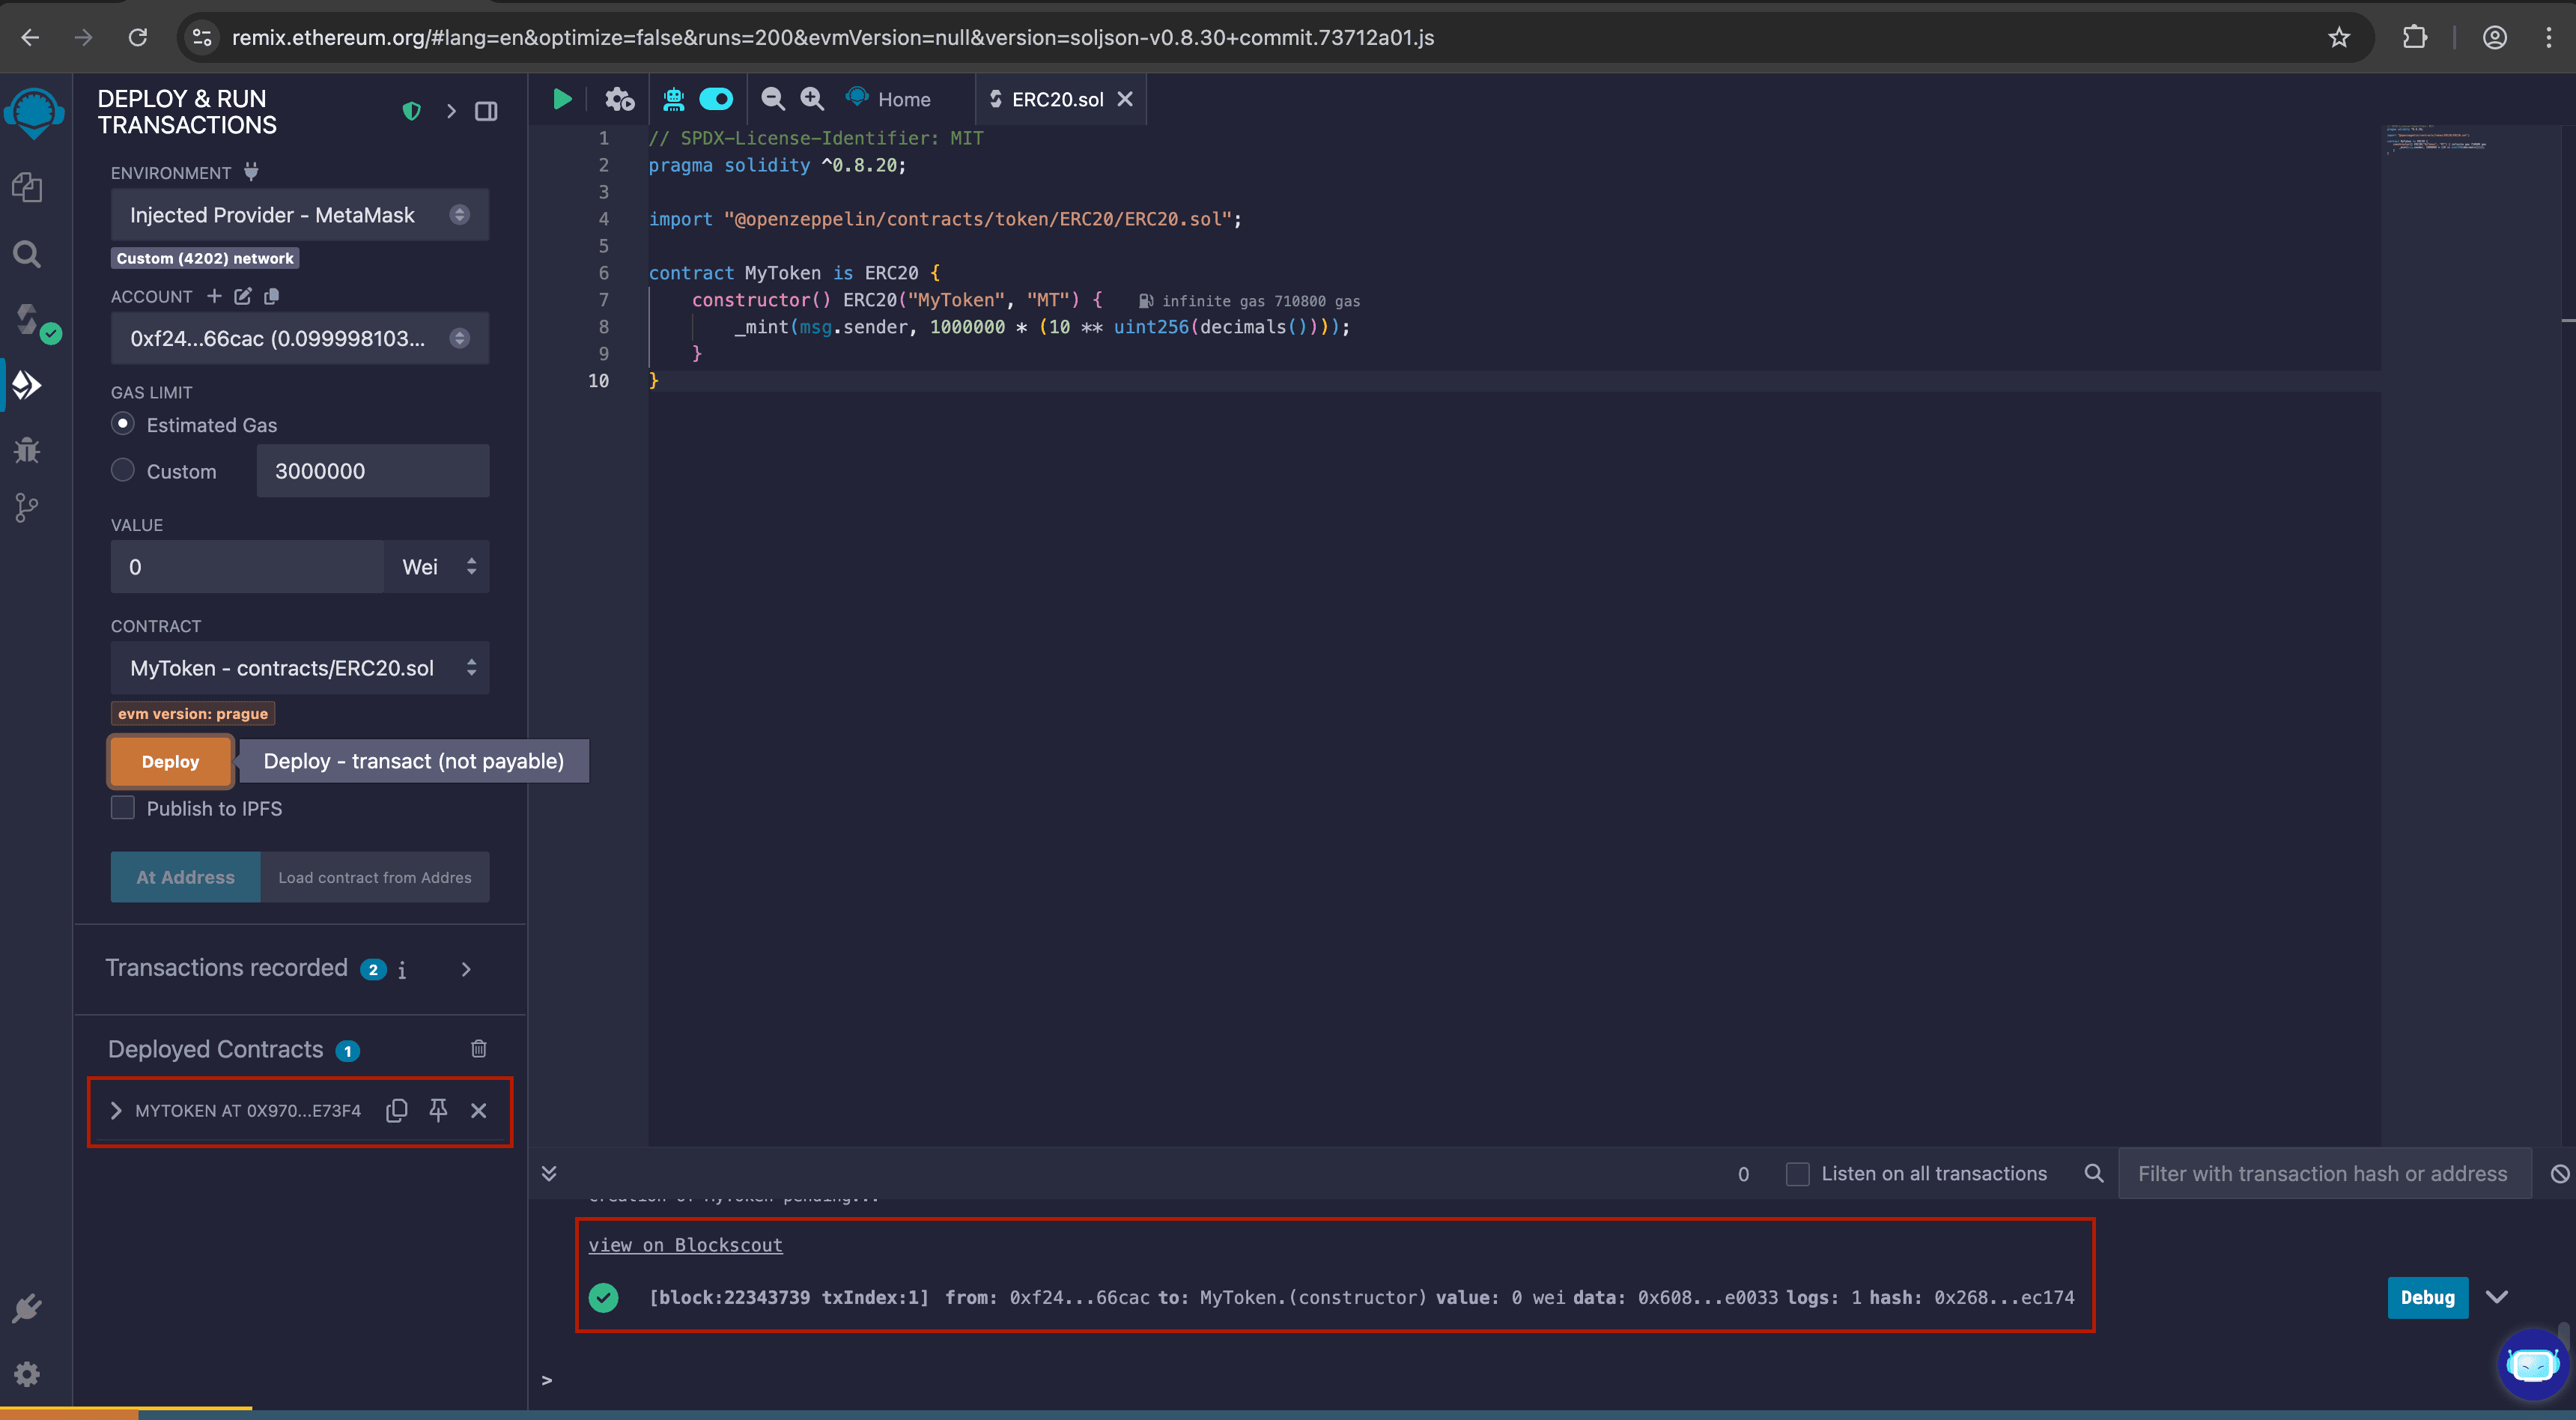Zoom in the editor font
This screenshot has width=2576, height=1420.
tap(812, 99)
